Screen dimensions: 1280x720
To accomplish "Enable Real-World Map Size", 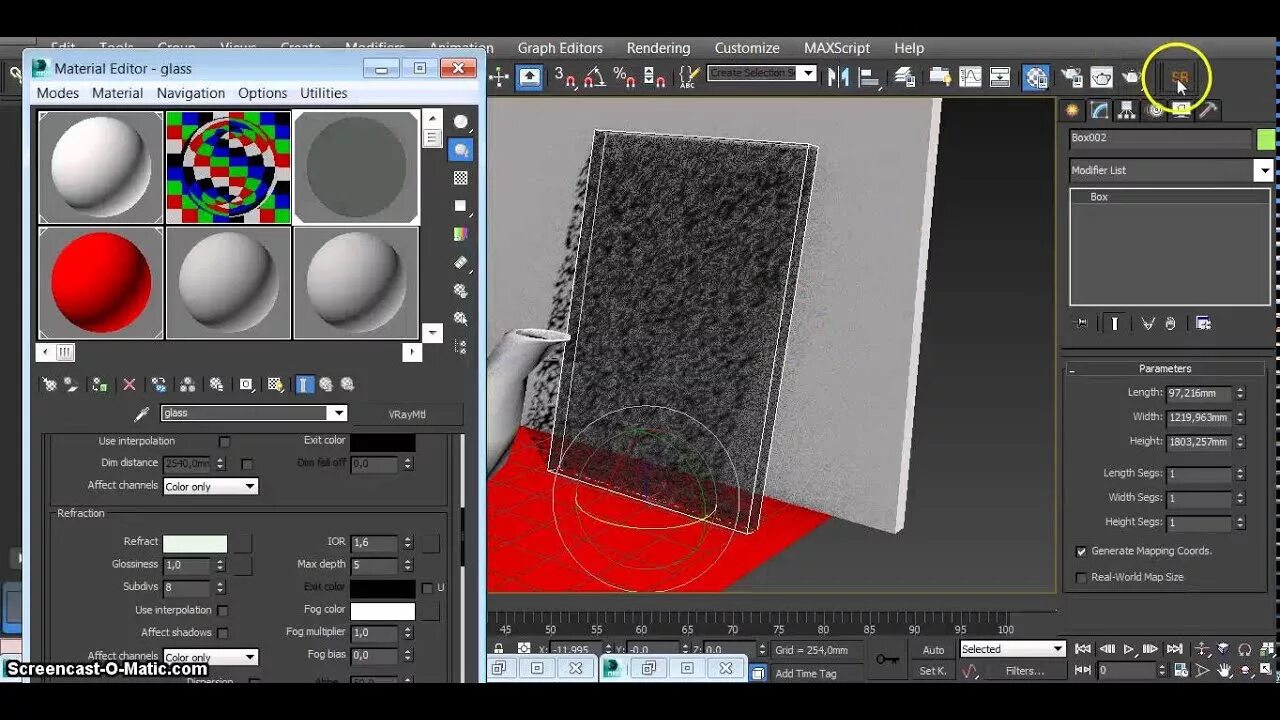I will pos(1081,576).
